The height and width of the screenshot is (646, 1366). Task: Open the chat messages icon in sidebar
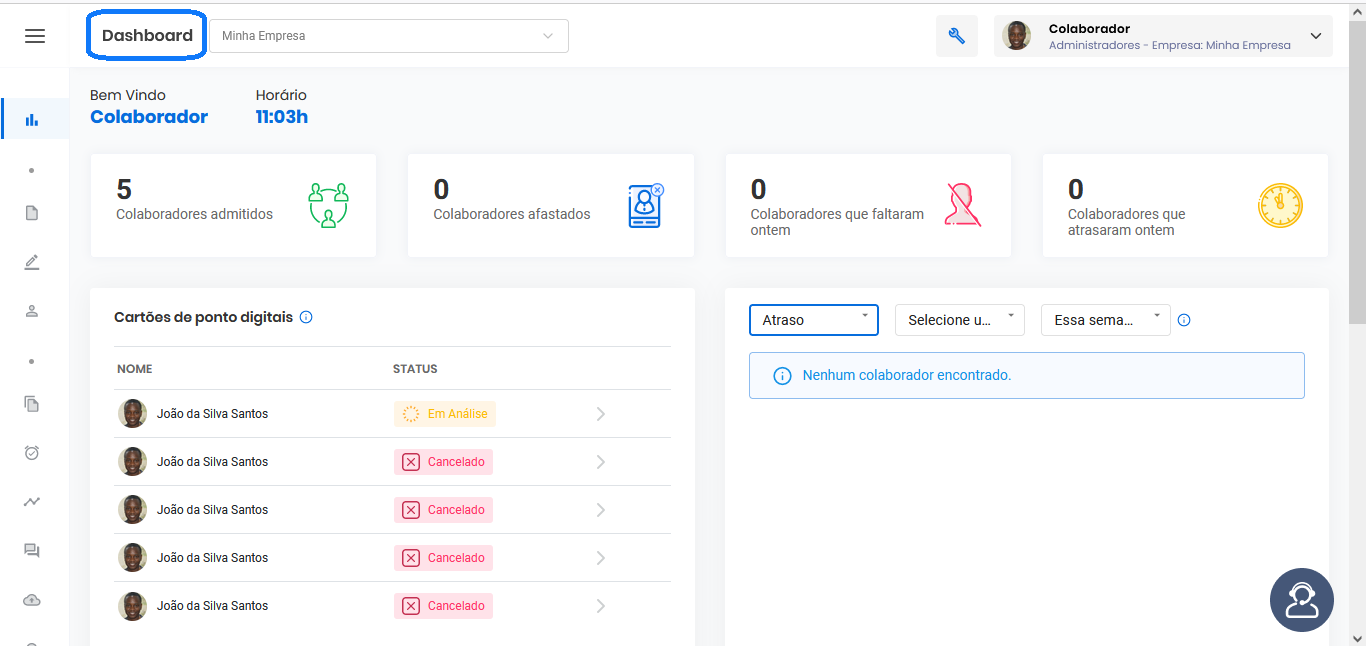tap(32, 551)
